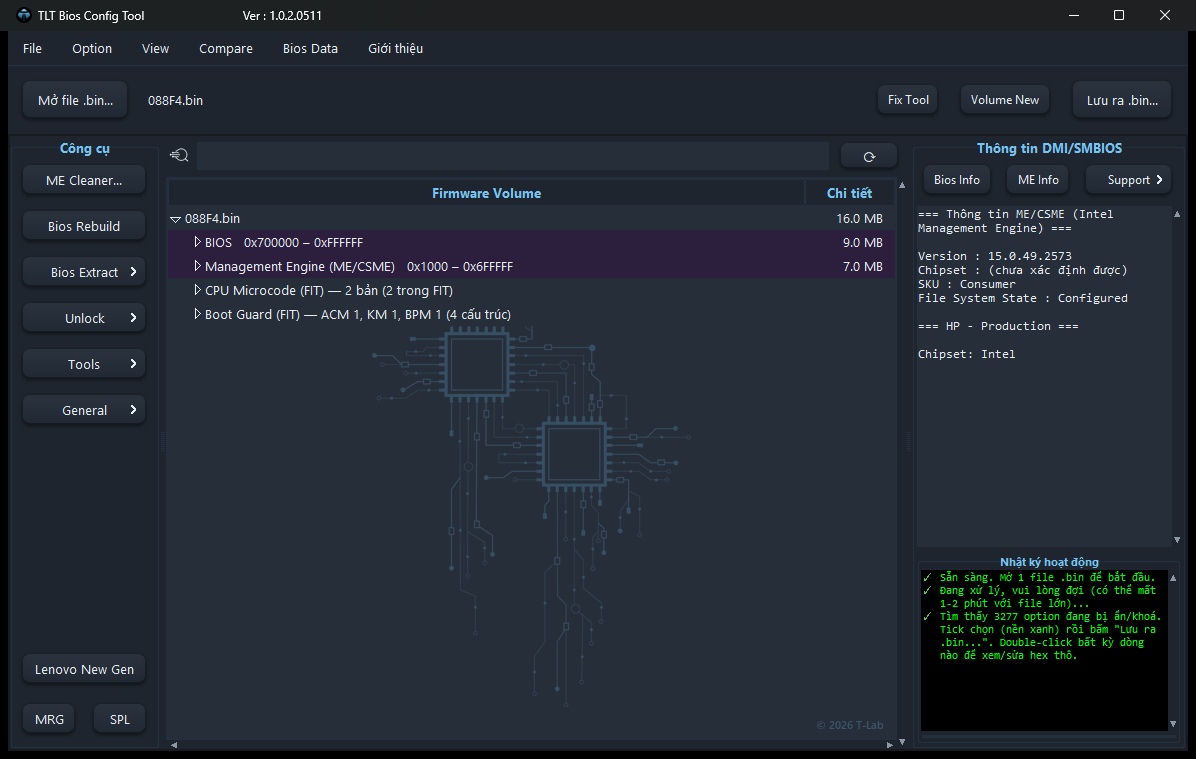Show the ME Info panel

1038,180
